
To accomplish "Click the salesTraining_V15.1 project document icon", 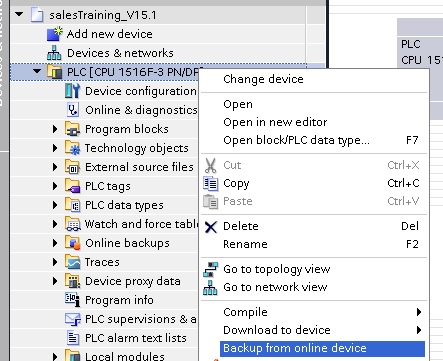I will pos(37,15).
